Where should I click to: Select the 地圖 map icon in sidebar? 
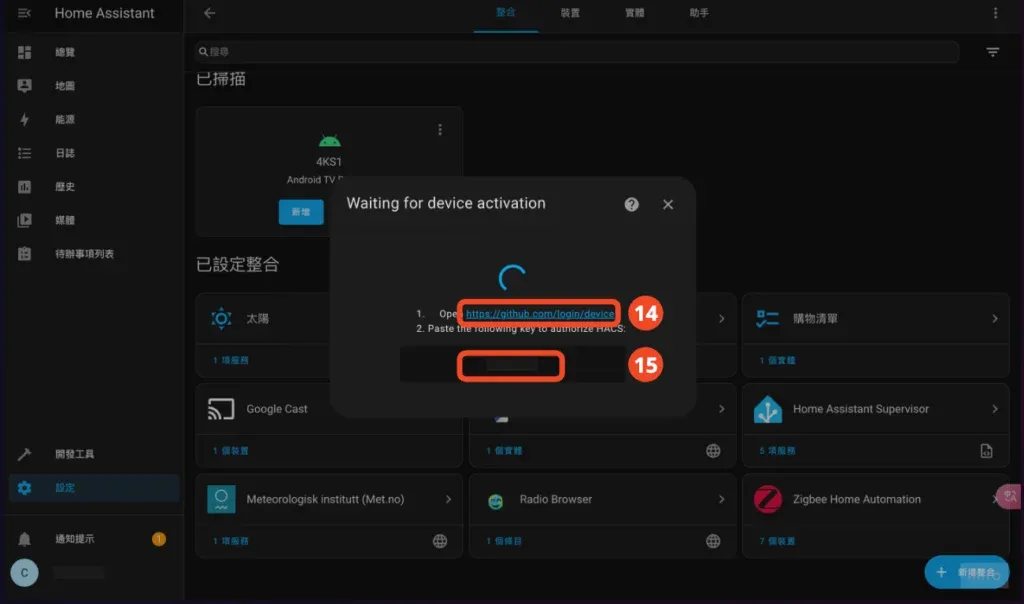(23, 85)
